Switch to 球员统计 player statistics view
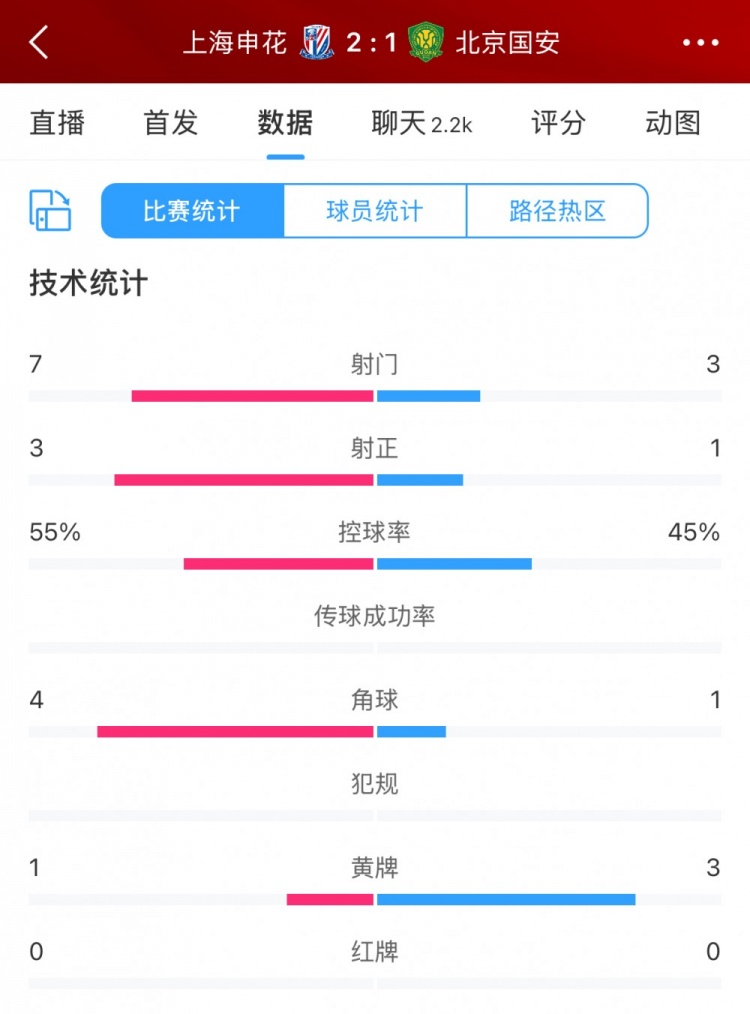This screenshot has width=750, height=1014. click(374, 211)
